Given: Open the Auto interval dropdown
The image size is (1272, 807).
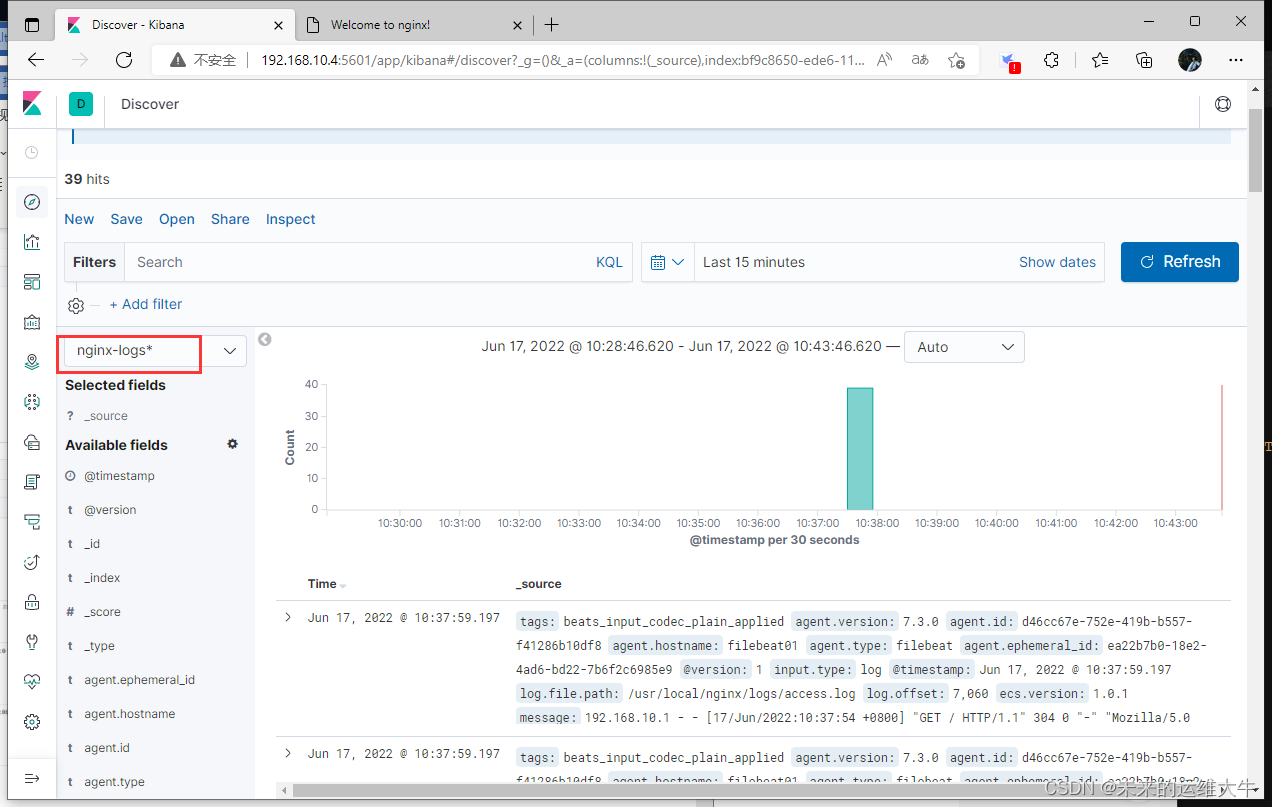Looking at the screenshot, I should click(964, 347).
